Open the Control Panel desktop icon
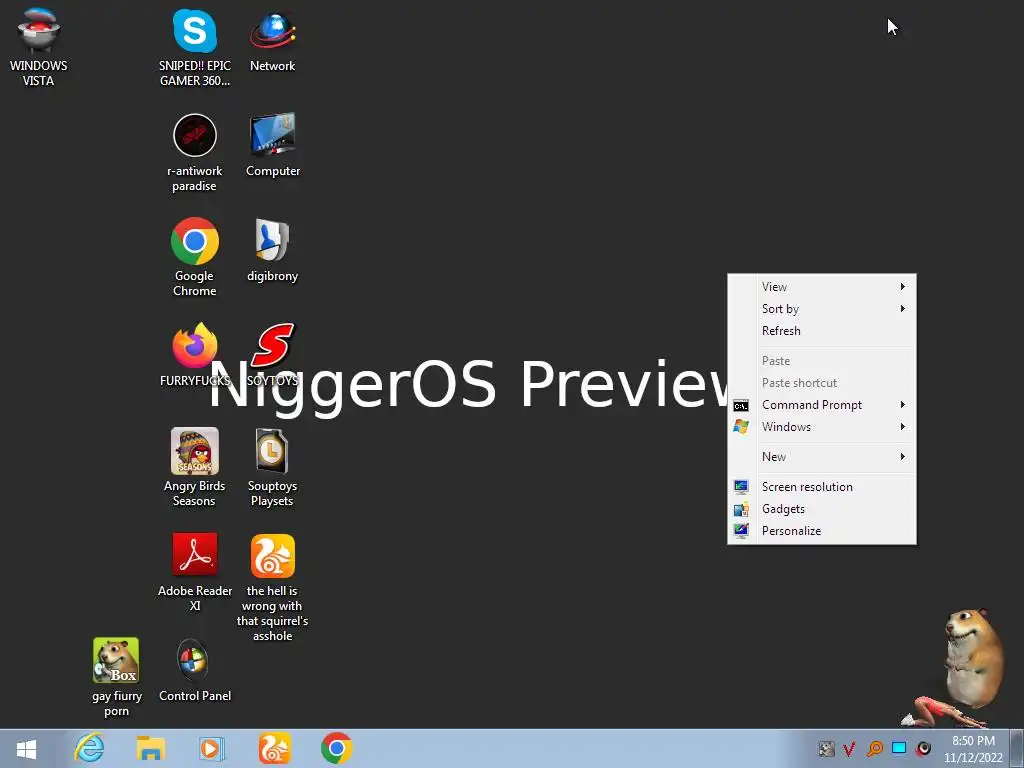Image resolution: width=1024 pixels, height=768 pixels. pyautogui.click(x=195, y=671)
